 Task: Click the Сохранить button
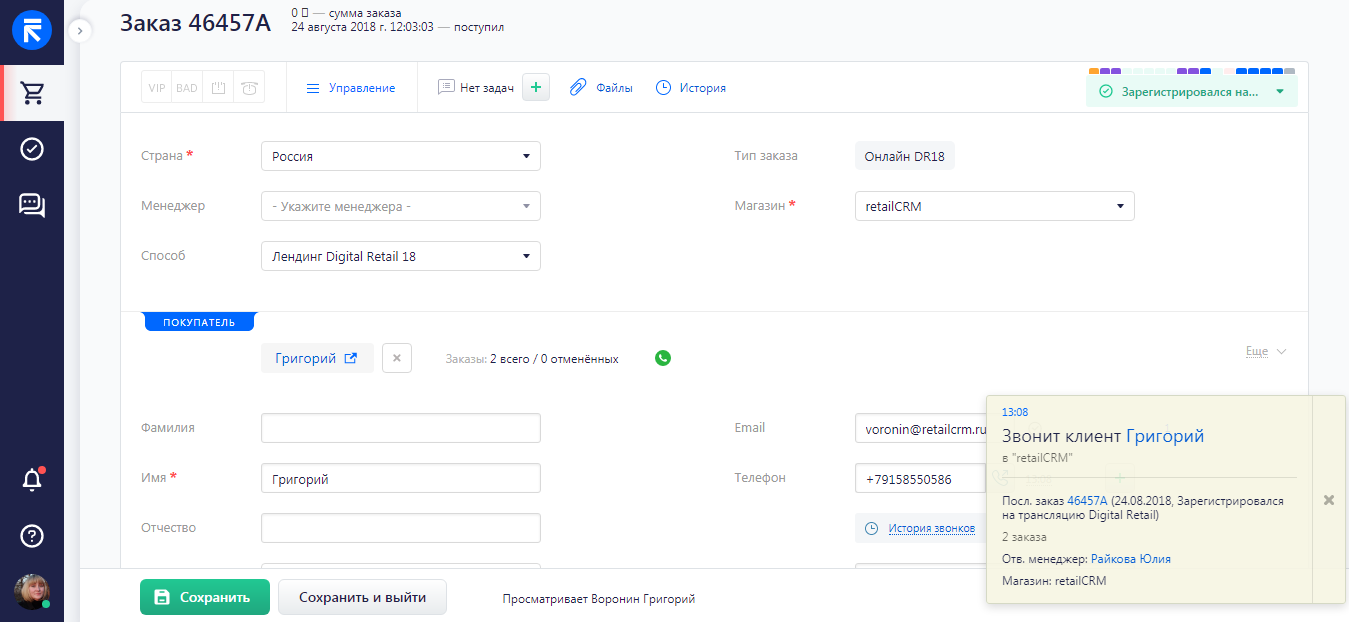(204, 597)
